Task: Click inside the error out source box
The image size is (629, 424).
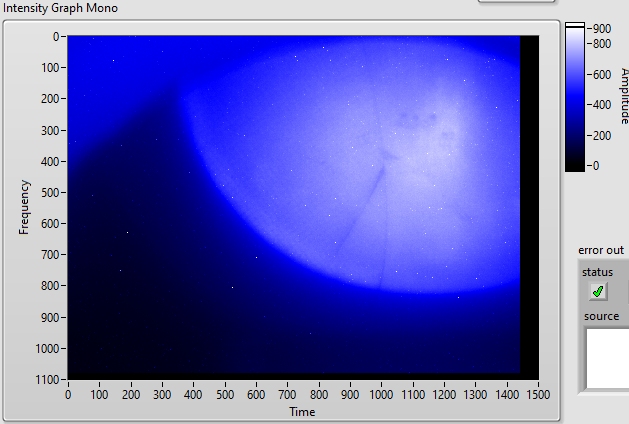Action: coord(607,358)
